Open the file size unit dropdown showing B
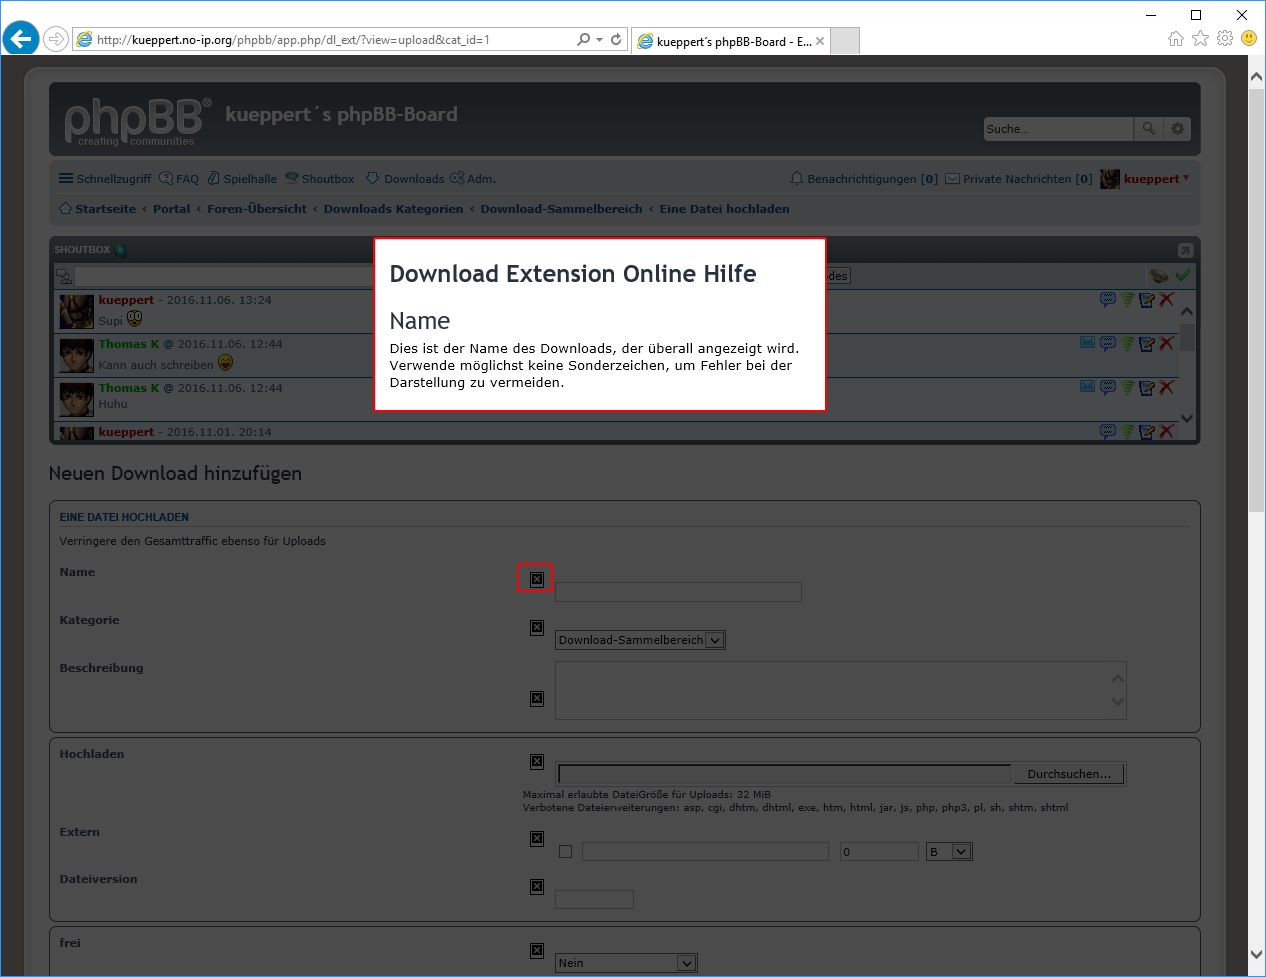The width and height of the screenshot is (1266, 977). [x=947, y=850]
